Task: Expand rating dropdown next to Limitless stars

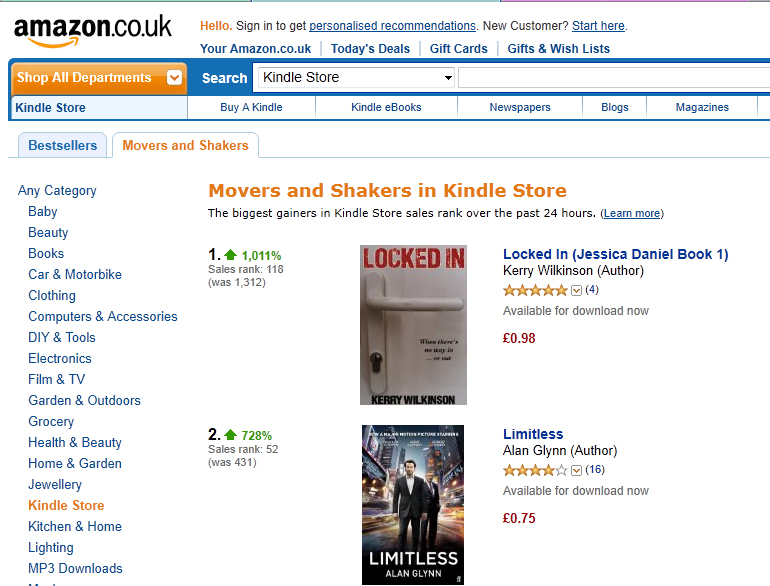Action: pyautogui.click(x=576, y=470)
